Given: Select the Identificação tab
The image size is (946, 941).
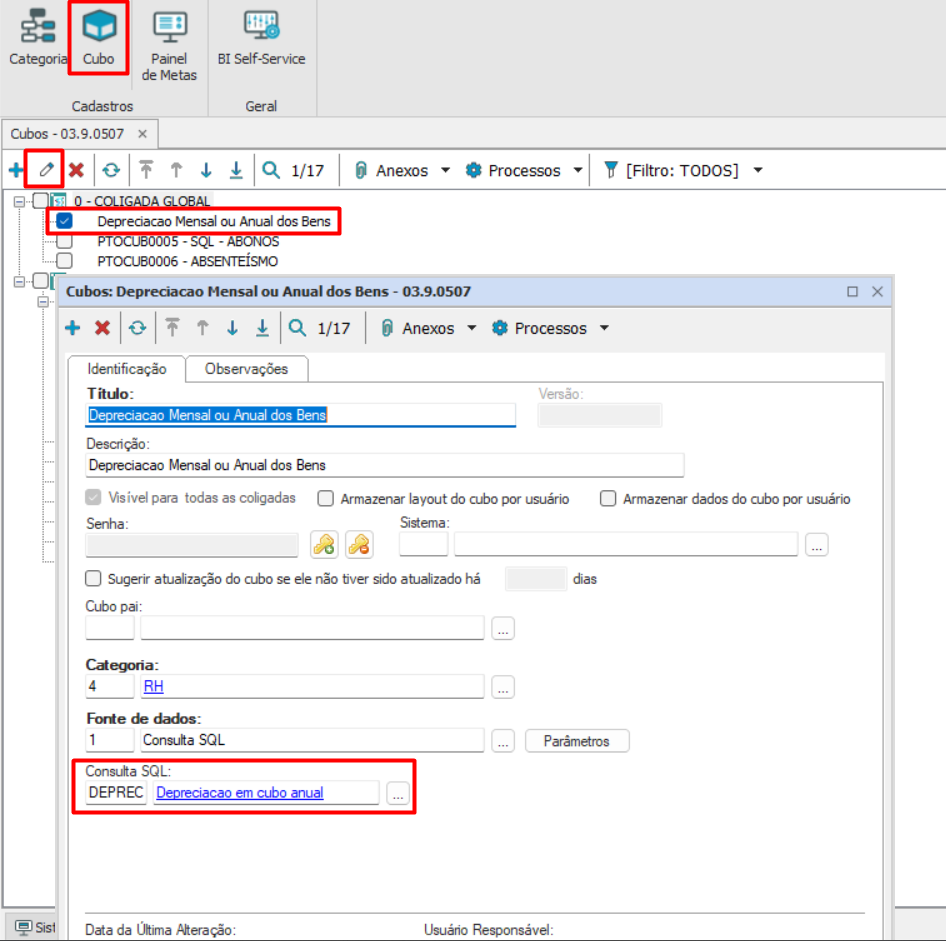Looking at the screenshot, I should [126, 368].
